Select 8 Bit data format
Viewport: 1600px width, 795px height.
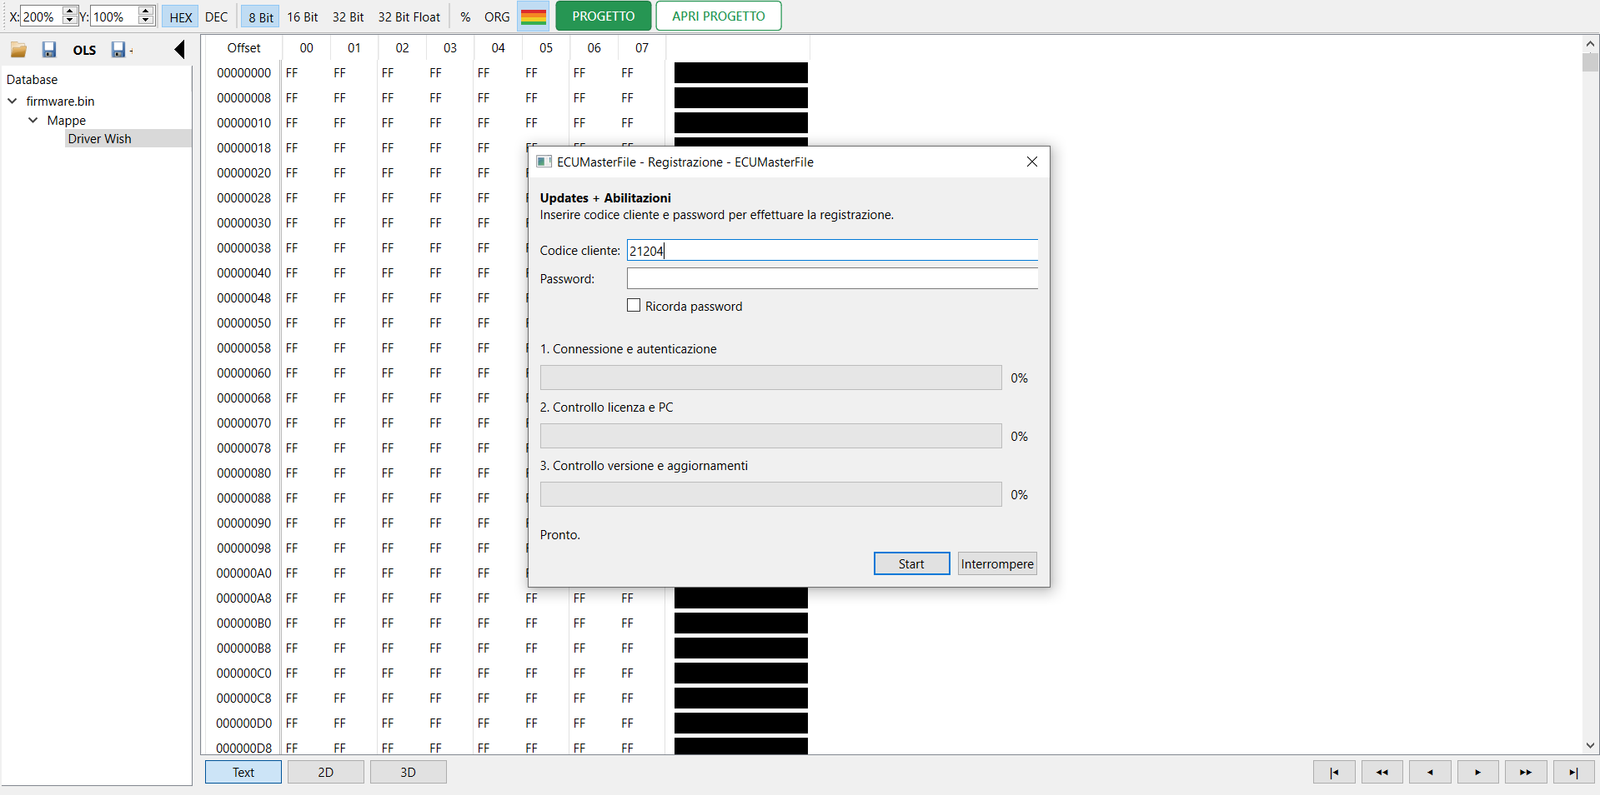coord(261,17)
